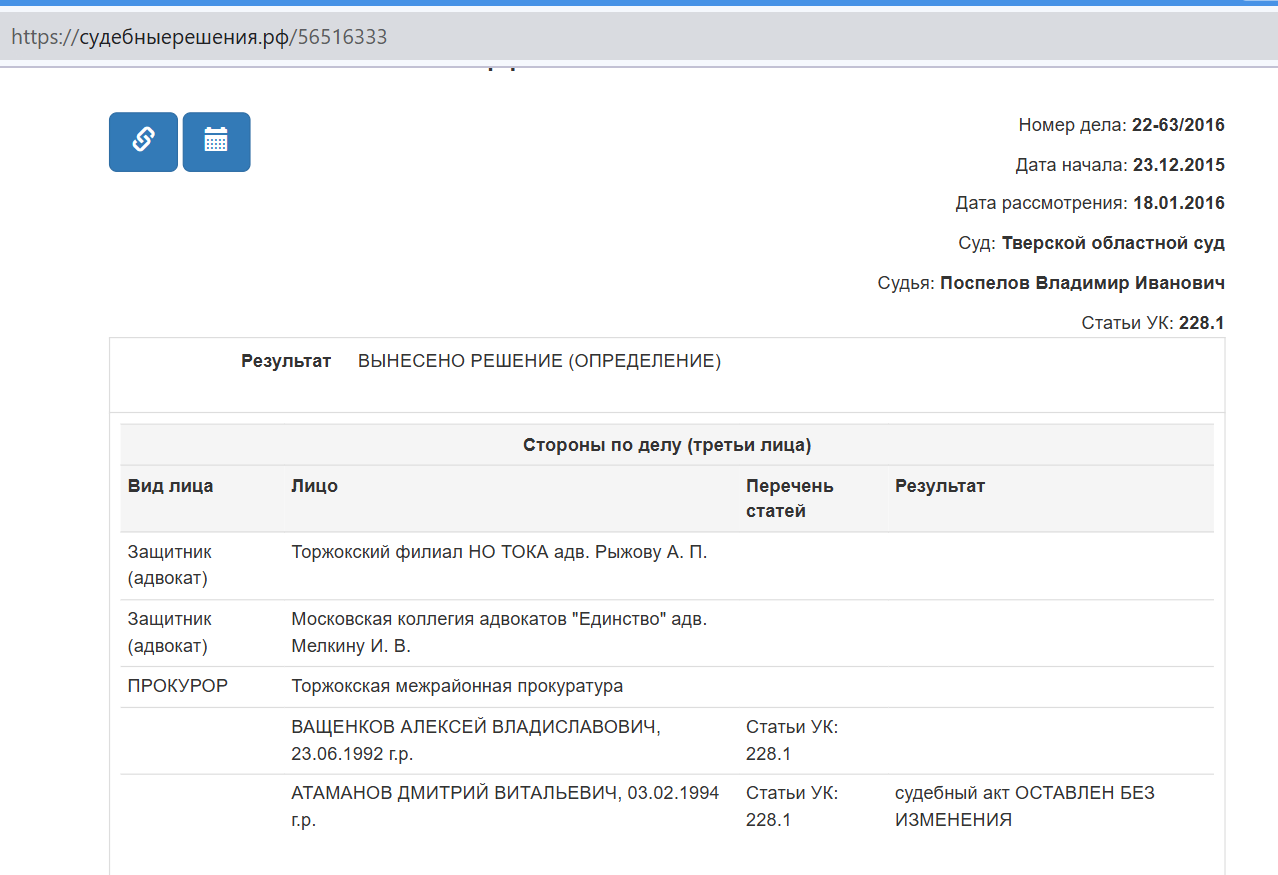Click the Перечень статей column header

click(x=790, y=498)
